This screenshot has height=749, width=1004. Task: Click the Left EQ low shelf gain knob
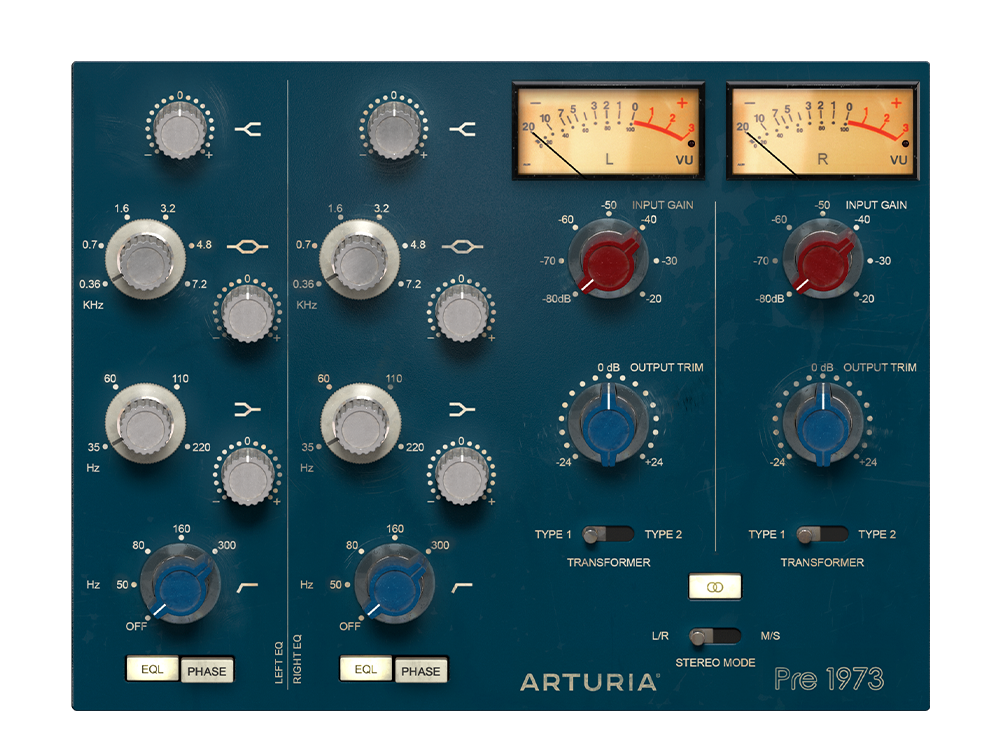pyautogui.click(x=247, y=476)
